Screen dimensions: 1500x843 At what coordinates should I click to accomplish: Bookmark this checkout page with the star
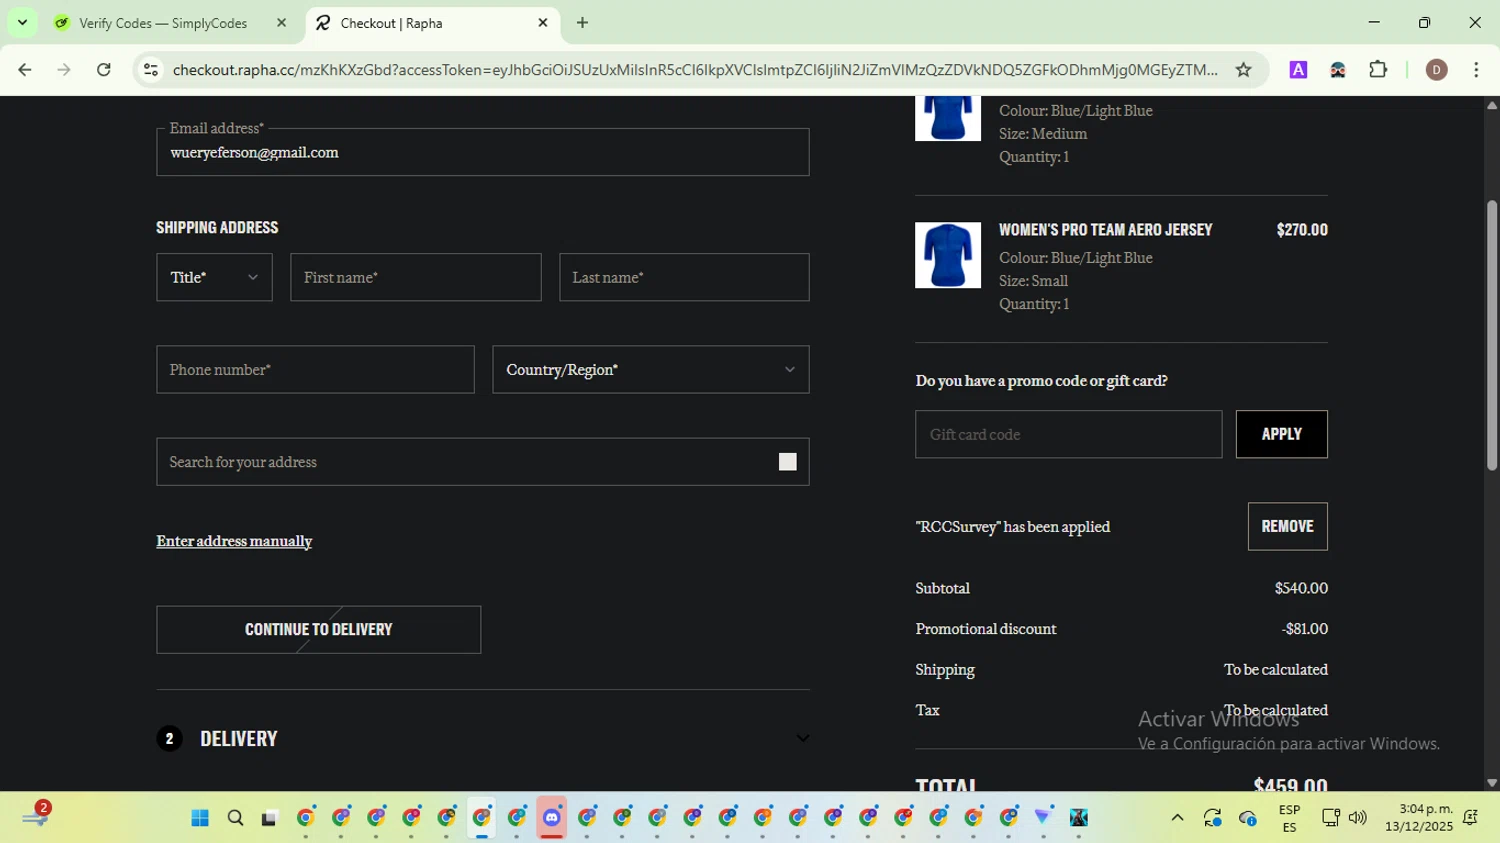click(x=1243, y=70)
